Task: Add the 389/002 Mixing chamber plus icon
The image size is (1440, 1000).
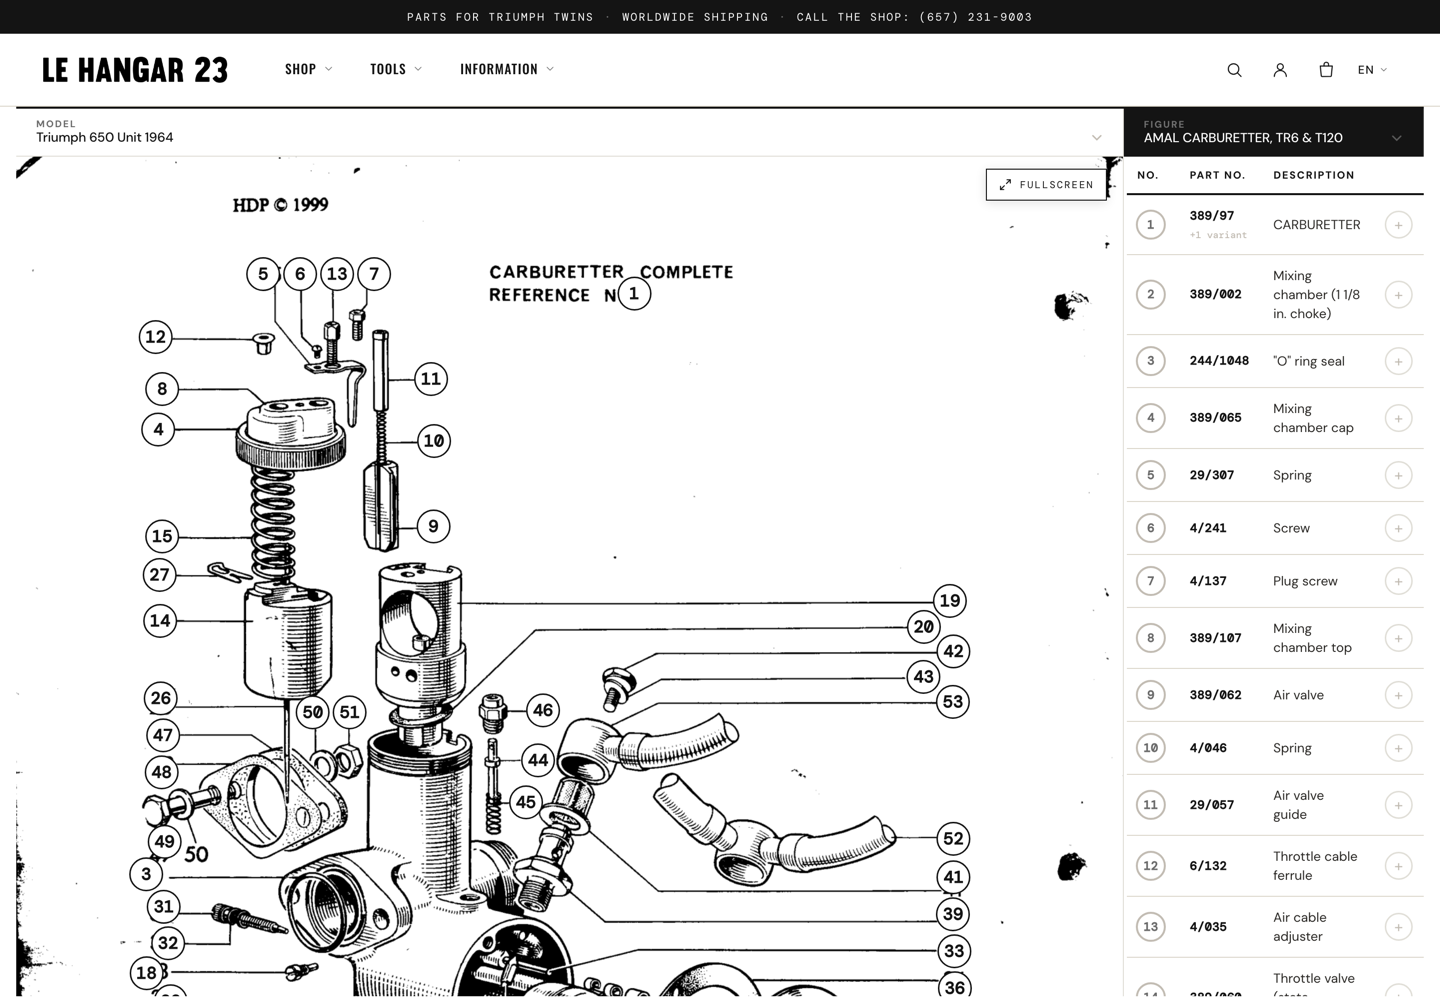Action: (x=1398, y=295)
